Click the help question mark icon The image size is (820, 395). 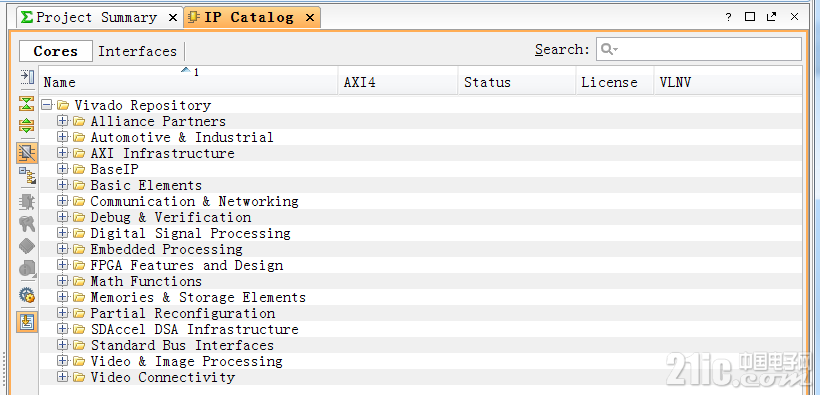coord(728,17)
